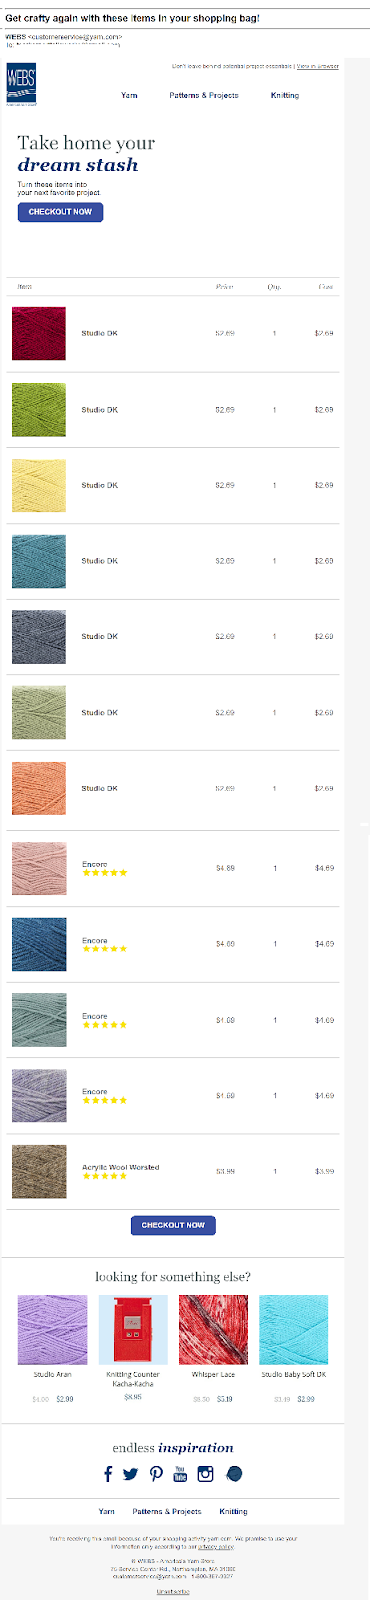Open the Pinterest icon
370x1600 pixels.
pos(156,1474)
